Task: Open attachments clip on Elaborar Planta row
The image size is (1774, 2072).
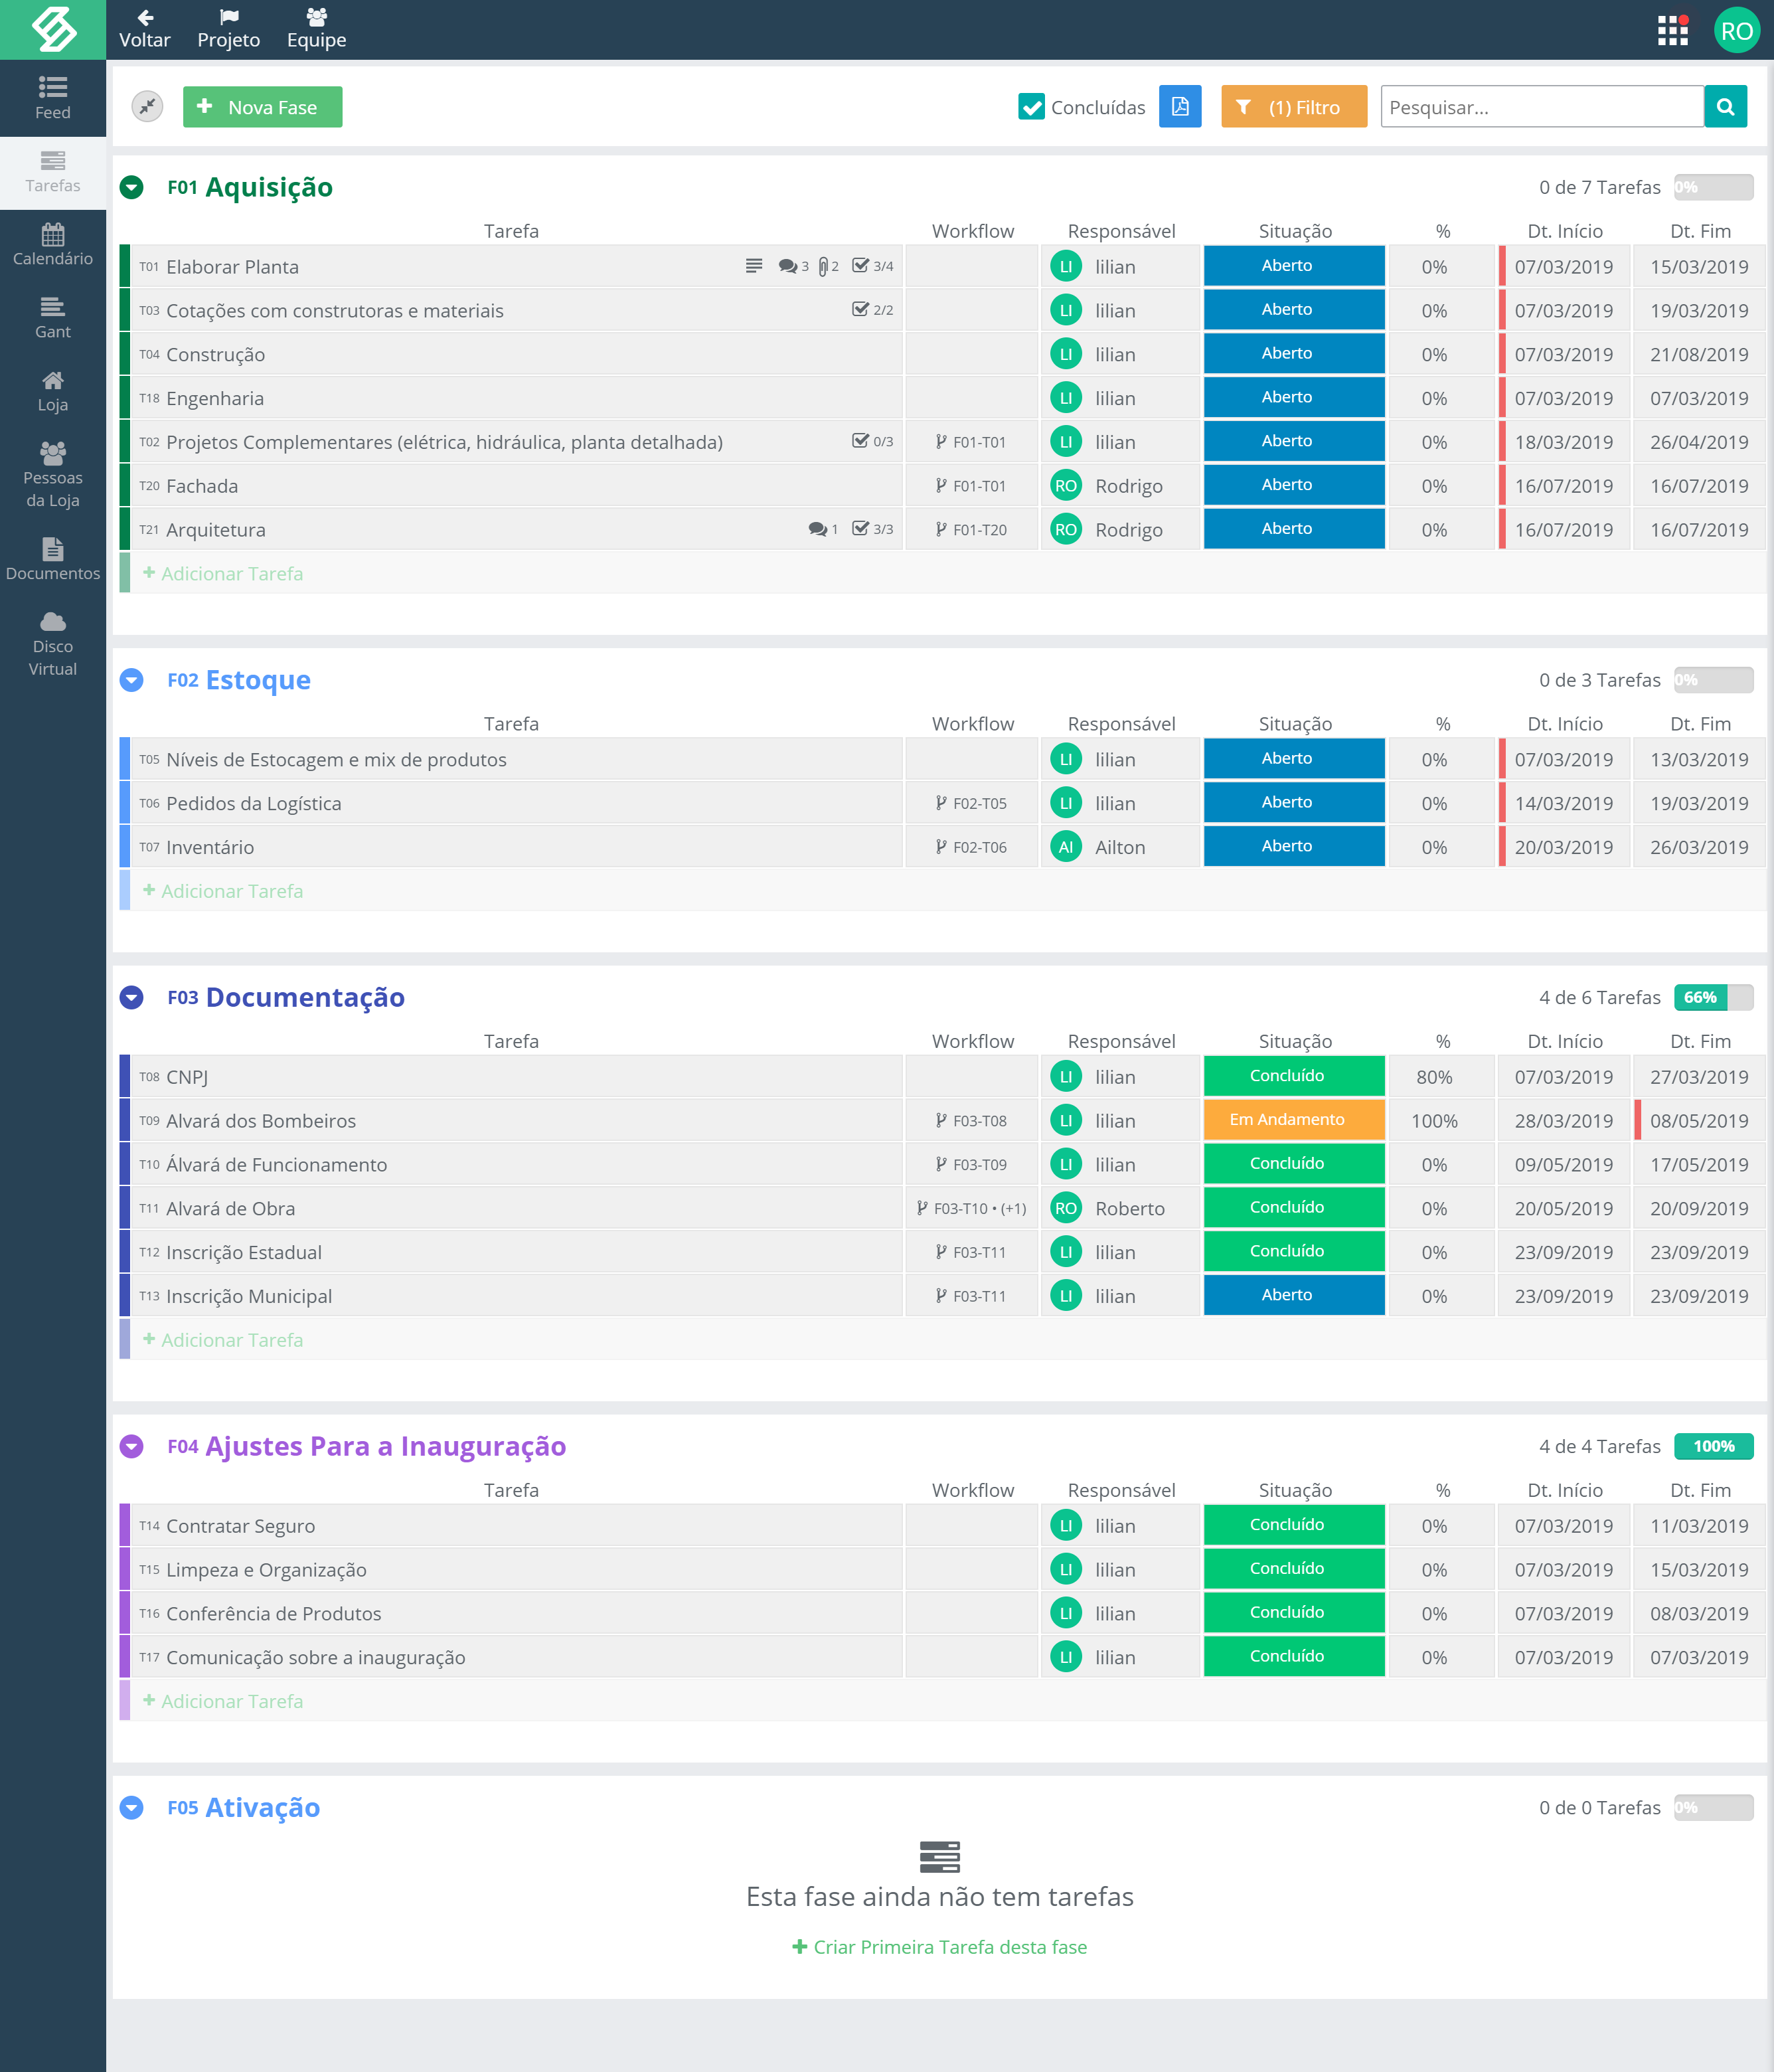Action: [828, 266]
